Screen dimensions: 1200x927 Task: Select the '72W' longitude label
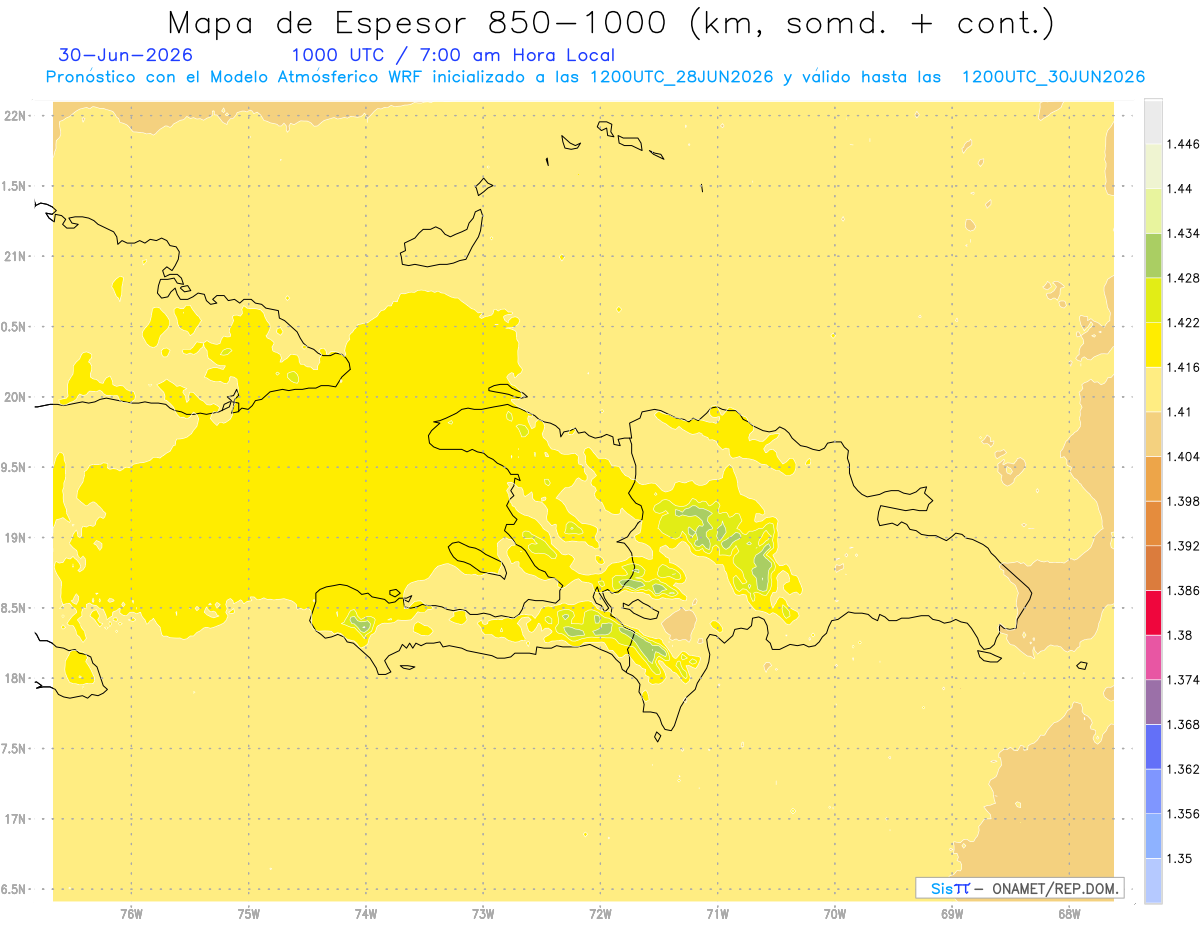click(x=600, y=913)
